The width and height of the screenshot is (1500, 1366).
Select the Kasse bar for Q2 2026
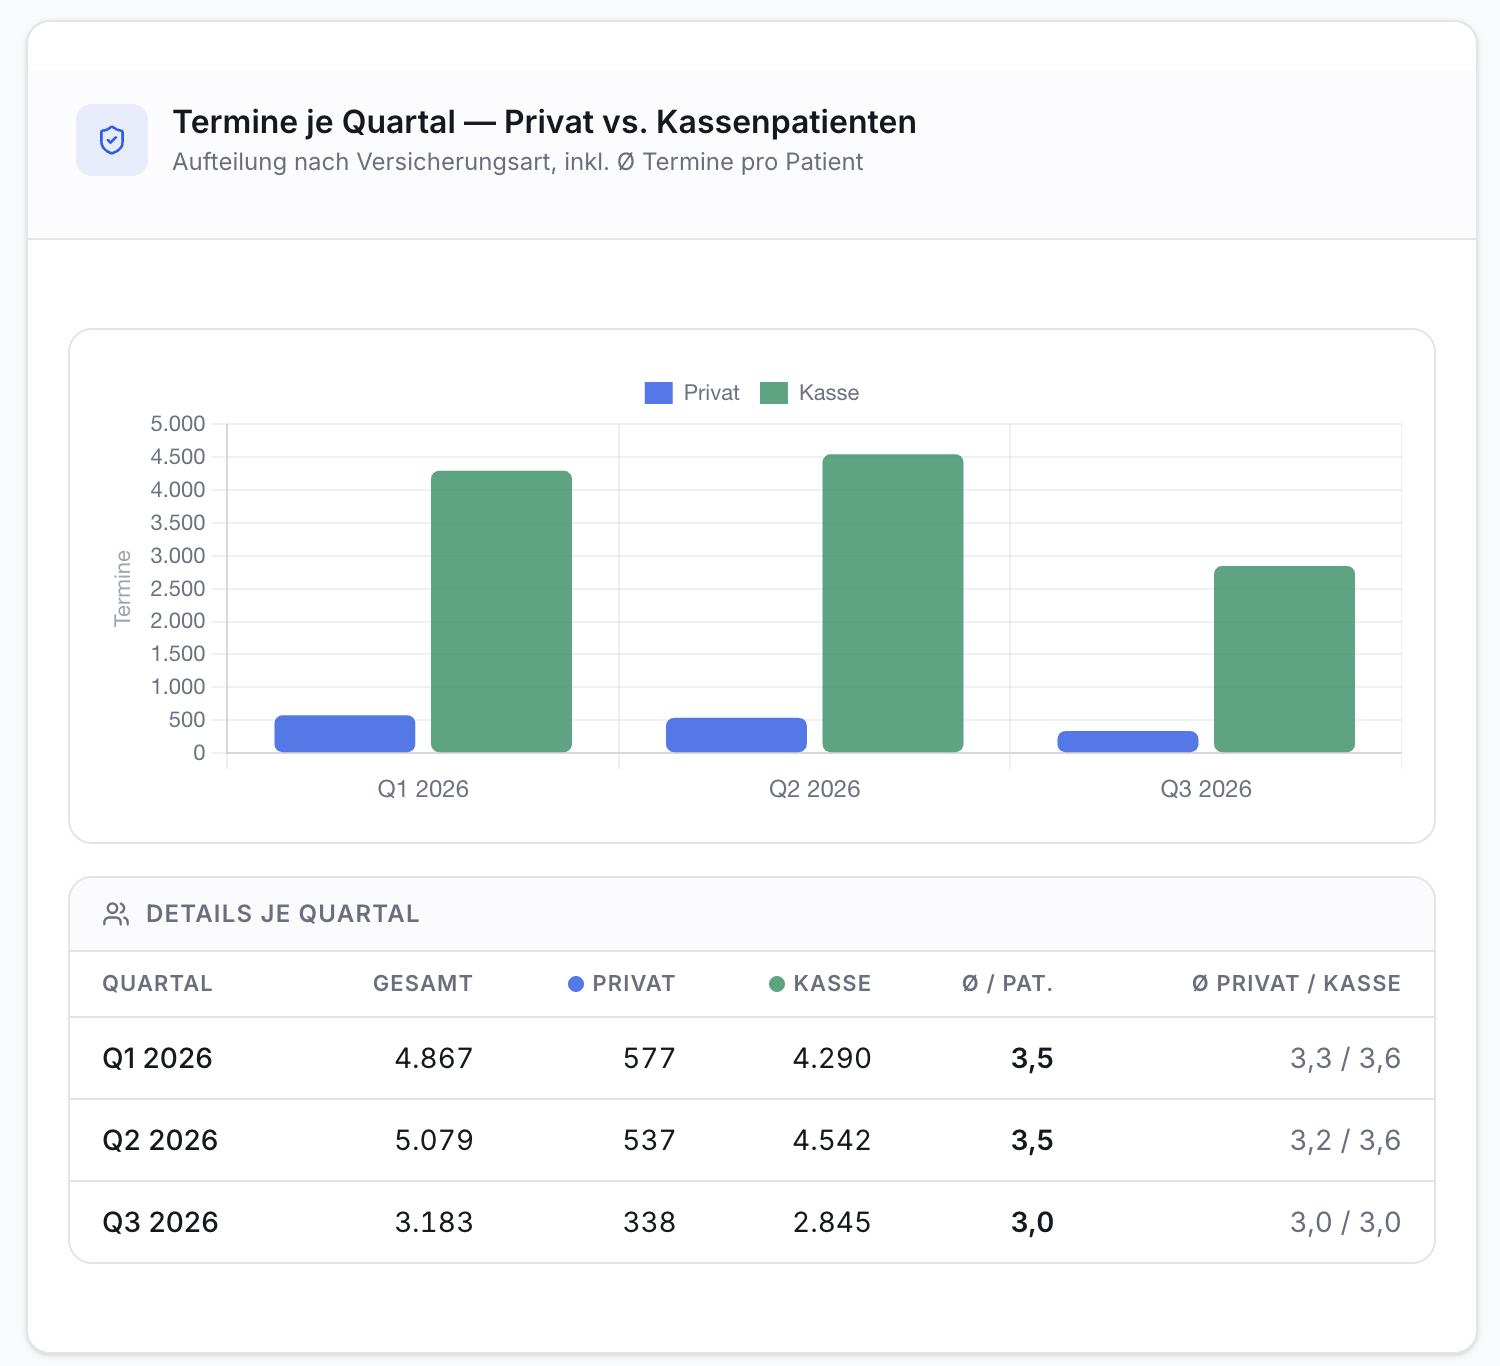coord(893,603)
